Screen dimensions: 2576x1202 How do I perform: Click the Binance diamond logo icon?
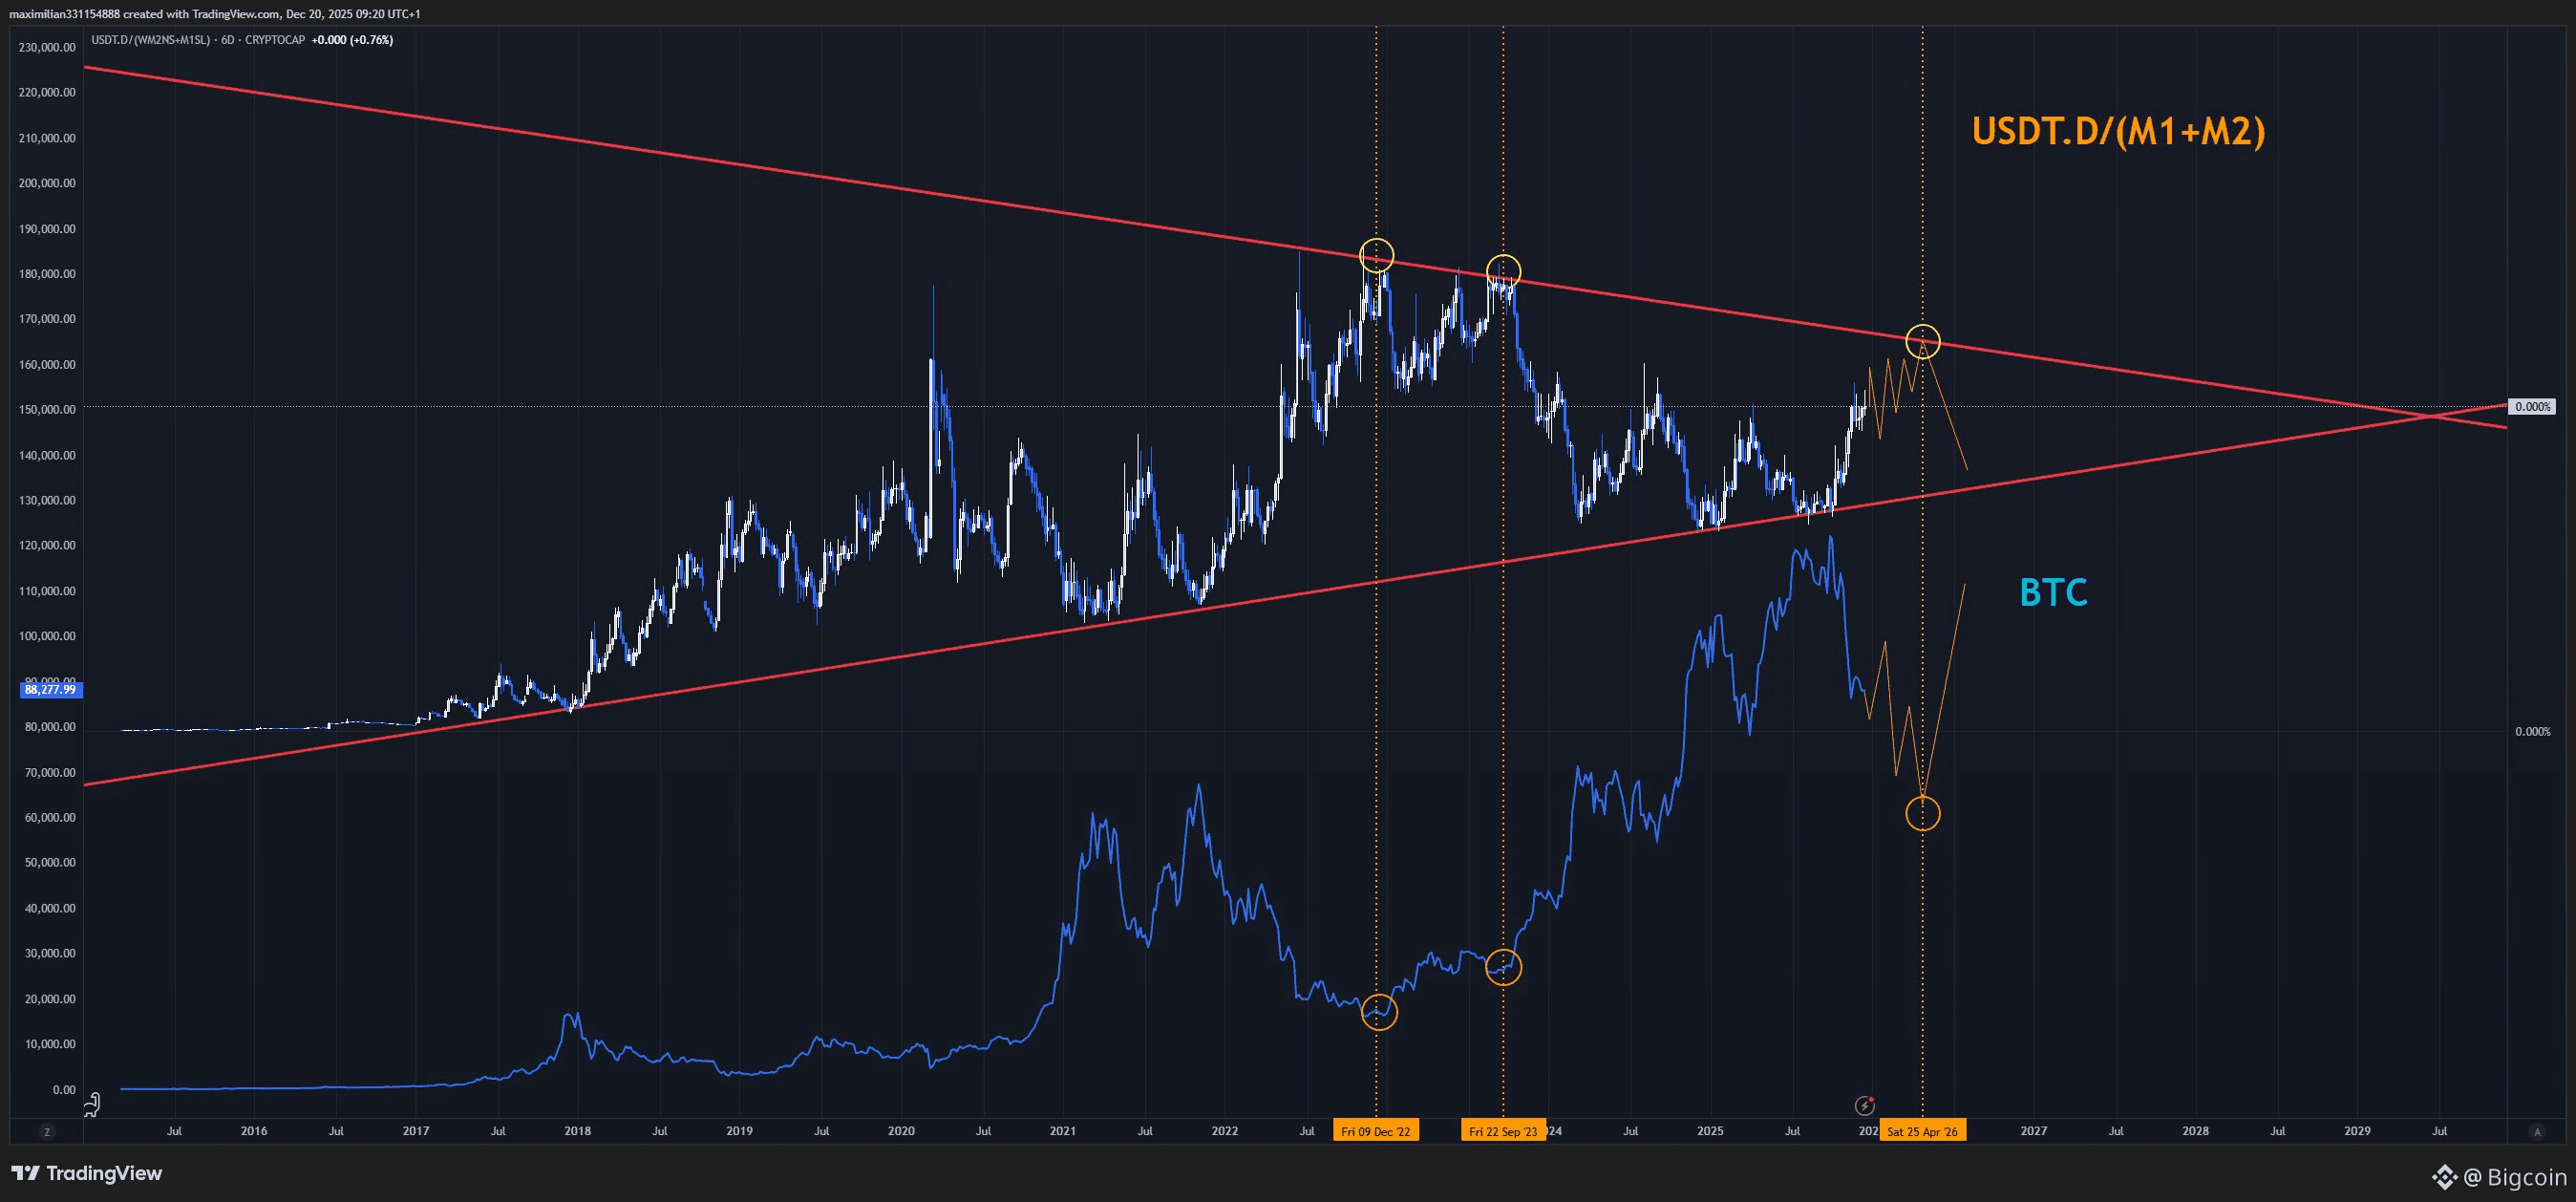[x=2443, y=1177]
